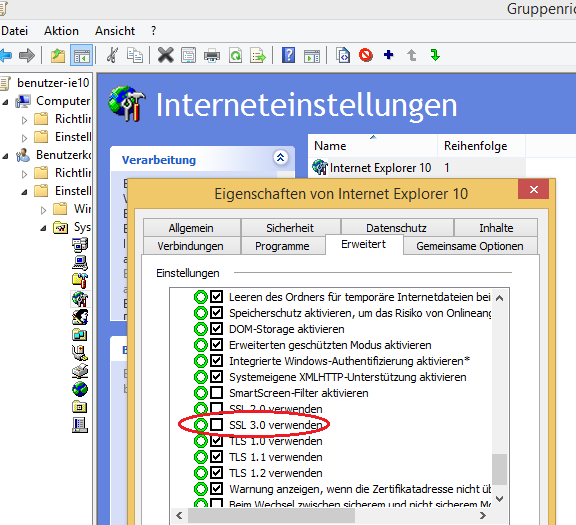
Task: Click the red Delete X toolbar icon
Action: [166, 55]
